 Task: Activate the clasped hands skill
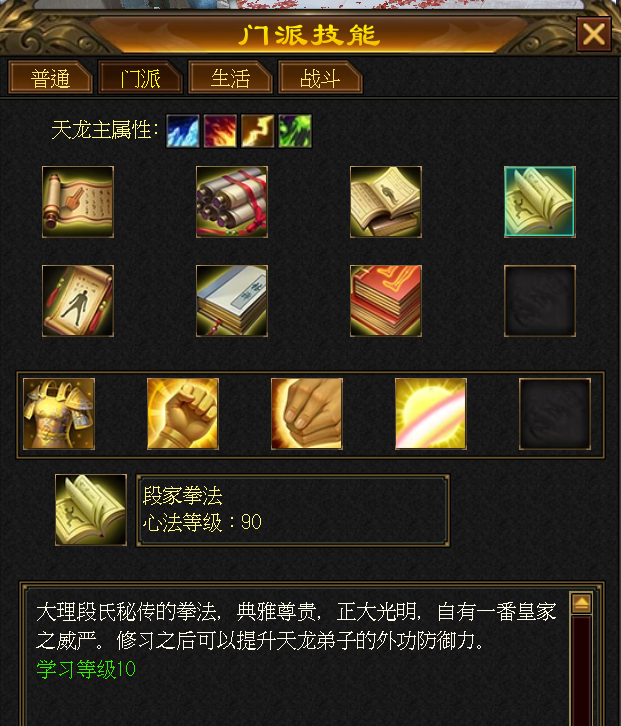[307, 414]
